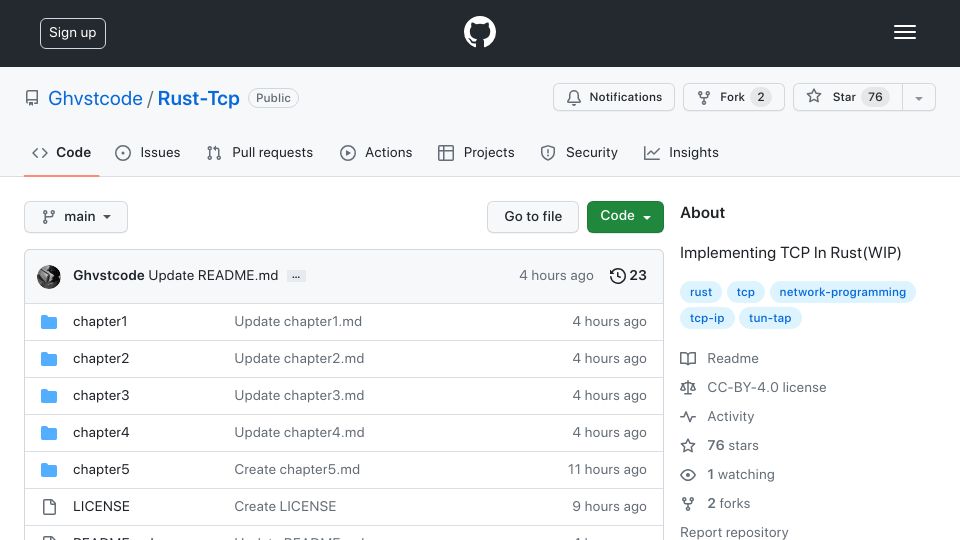The width and height of the screenshot is (960, 540).
Task: Open the Update chapter2.md commit link
Action: pos(299,358)
